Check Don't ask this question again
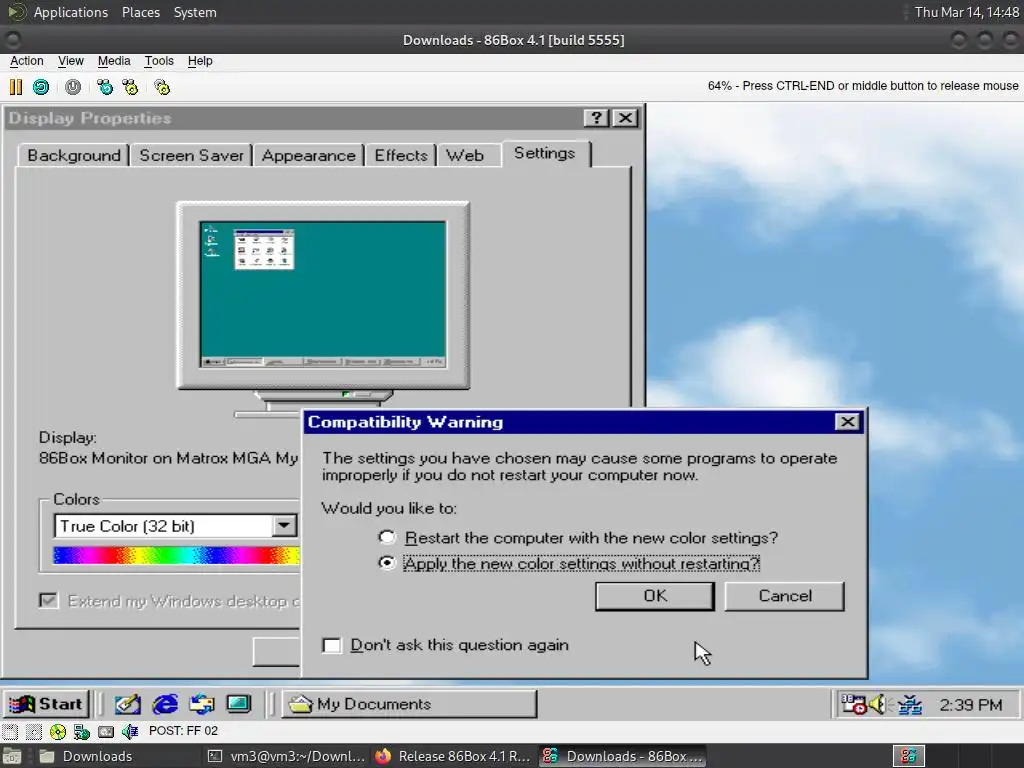This screenshot has width=1024, height=768. (332, 645)
